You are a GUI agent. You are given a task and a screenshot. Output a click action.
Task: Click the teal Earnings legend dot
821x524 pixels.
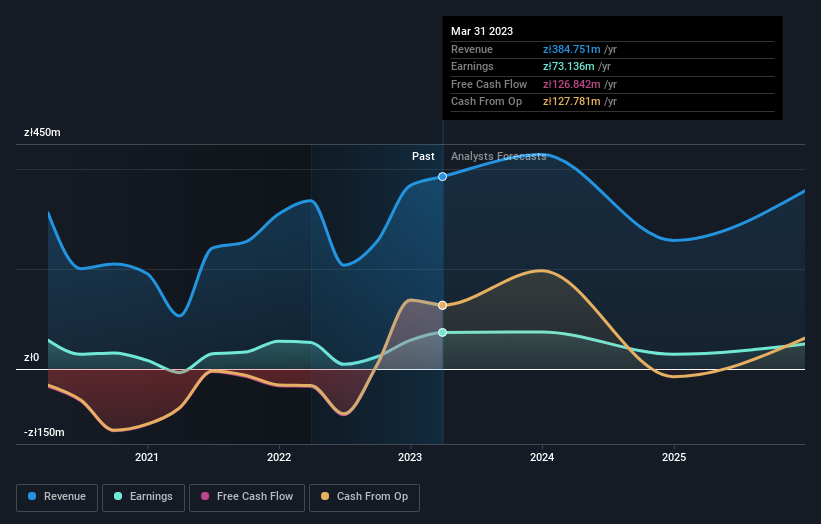[118, 496]
